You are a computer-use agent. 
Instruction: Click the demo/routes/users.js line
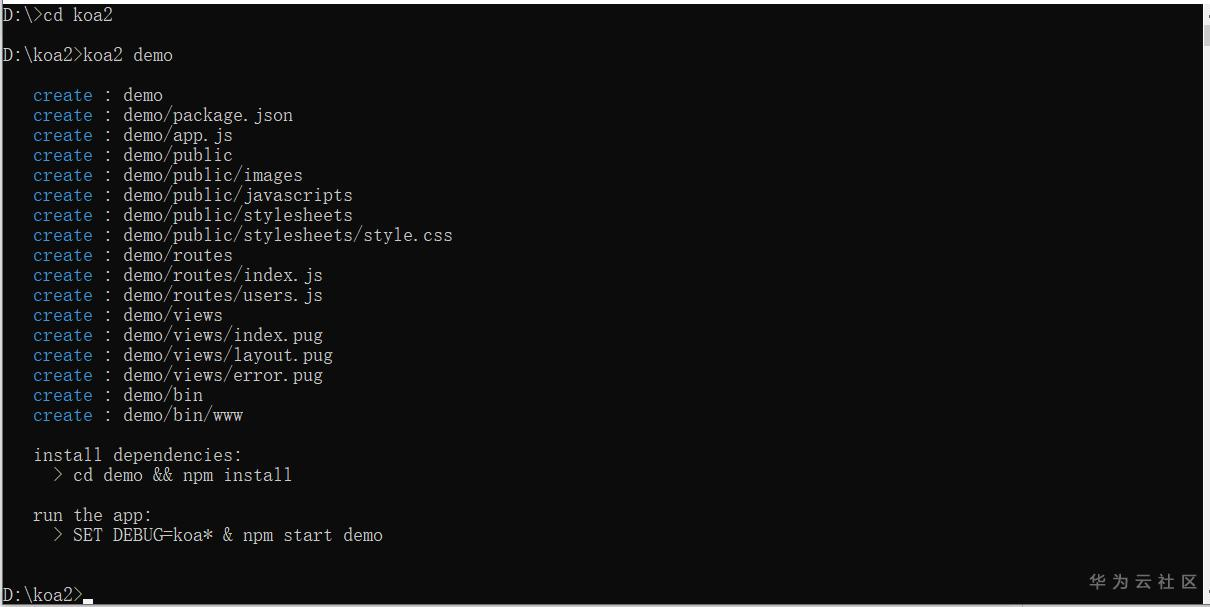click(222, 295)
